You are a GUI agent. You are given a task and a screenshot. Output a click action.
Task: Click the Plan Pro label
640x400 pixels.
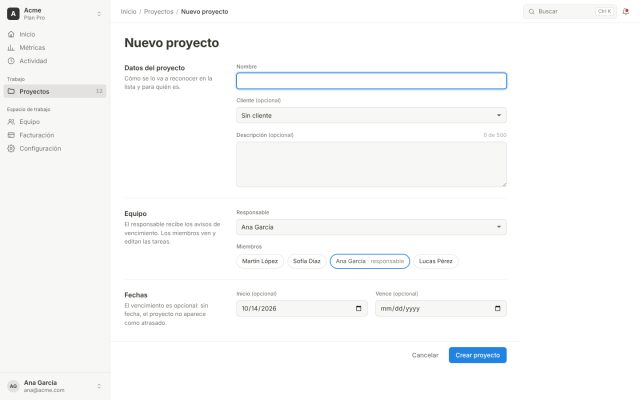tap(34, 18)
